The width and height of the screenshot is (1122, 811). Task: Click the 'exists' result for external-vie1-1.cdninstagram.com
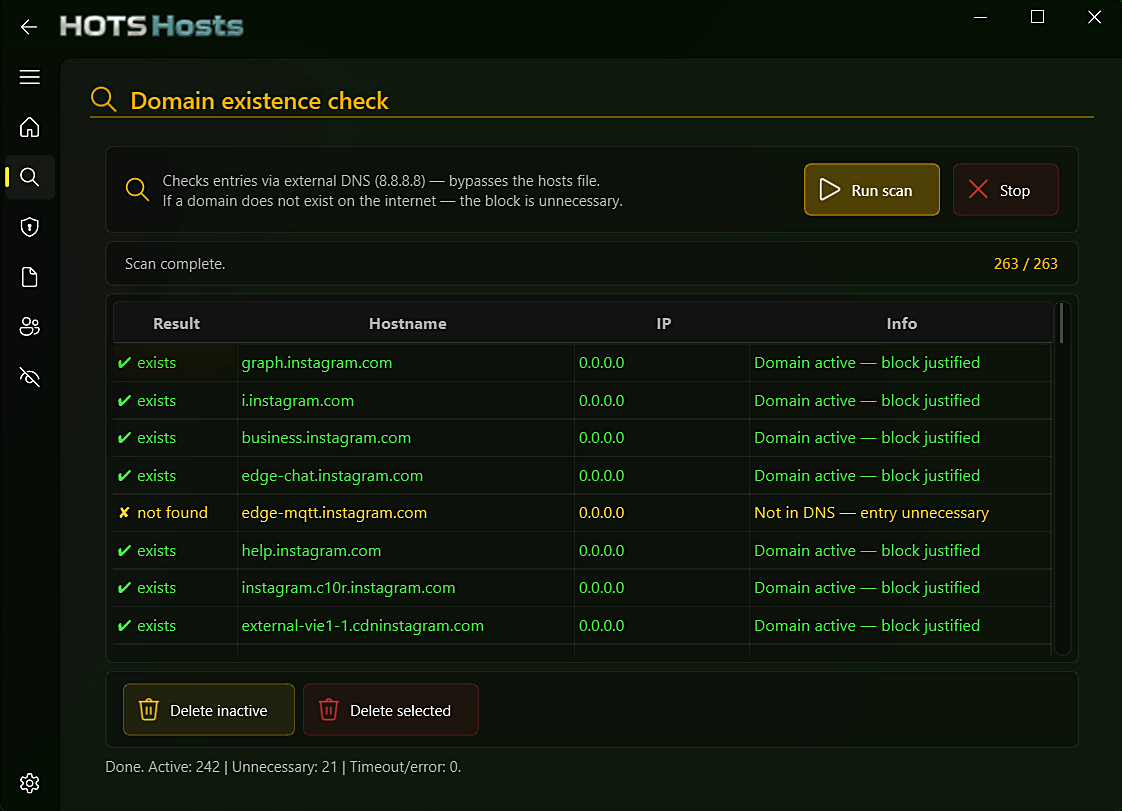coord(175,626)
